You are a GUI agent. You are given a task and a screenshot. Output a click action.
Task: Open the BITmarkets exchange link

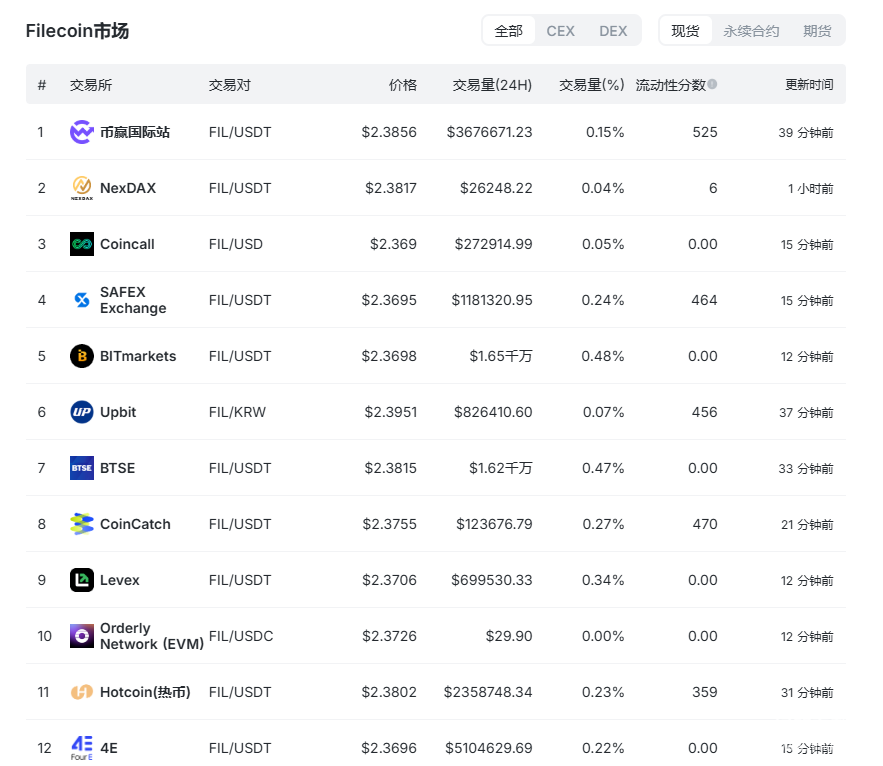pyautogui.click(x=138, y=356)
